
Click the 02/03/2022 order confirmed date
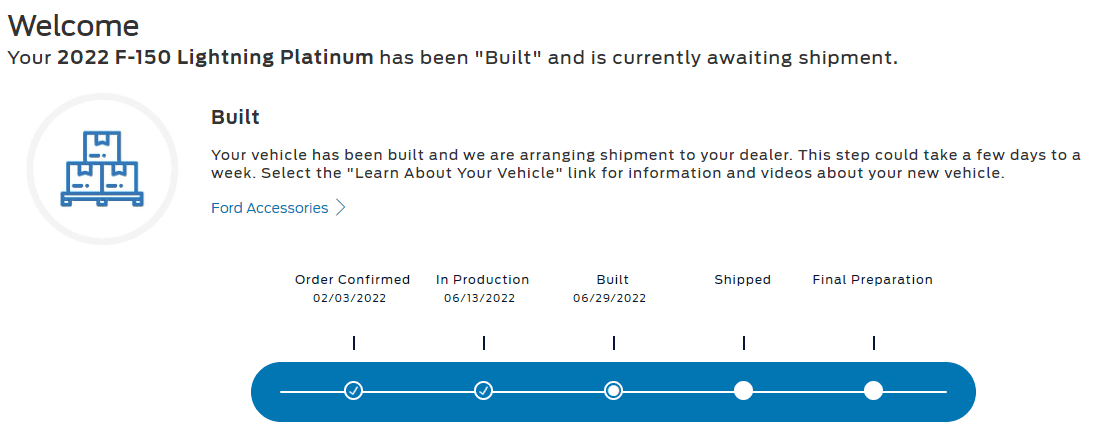(349, 298)
